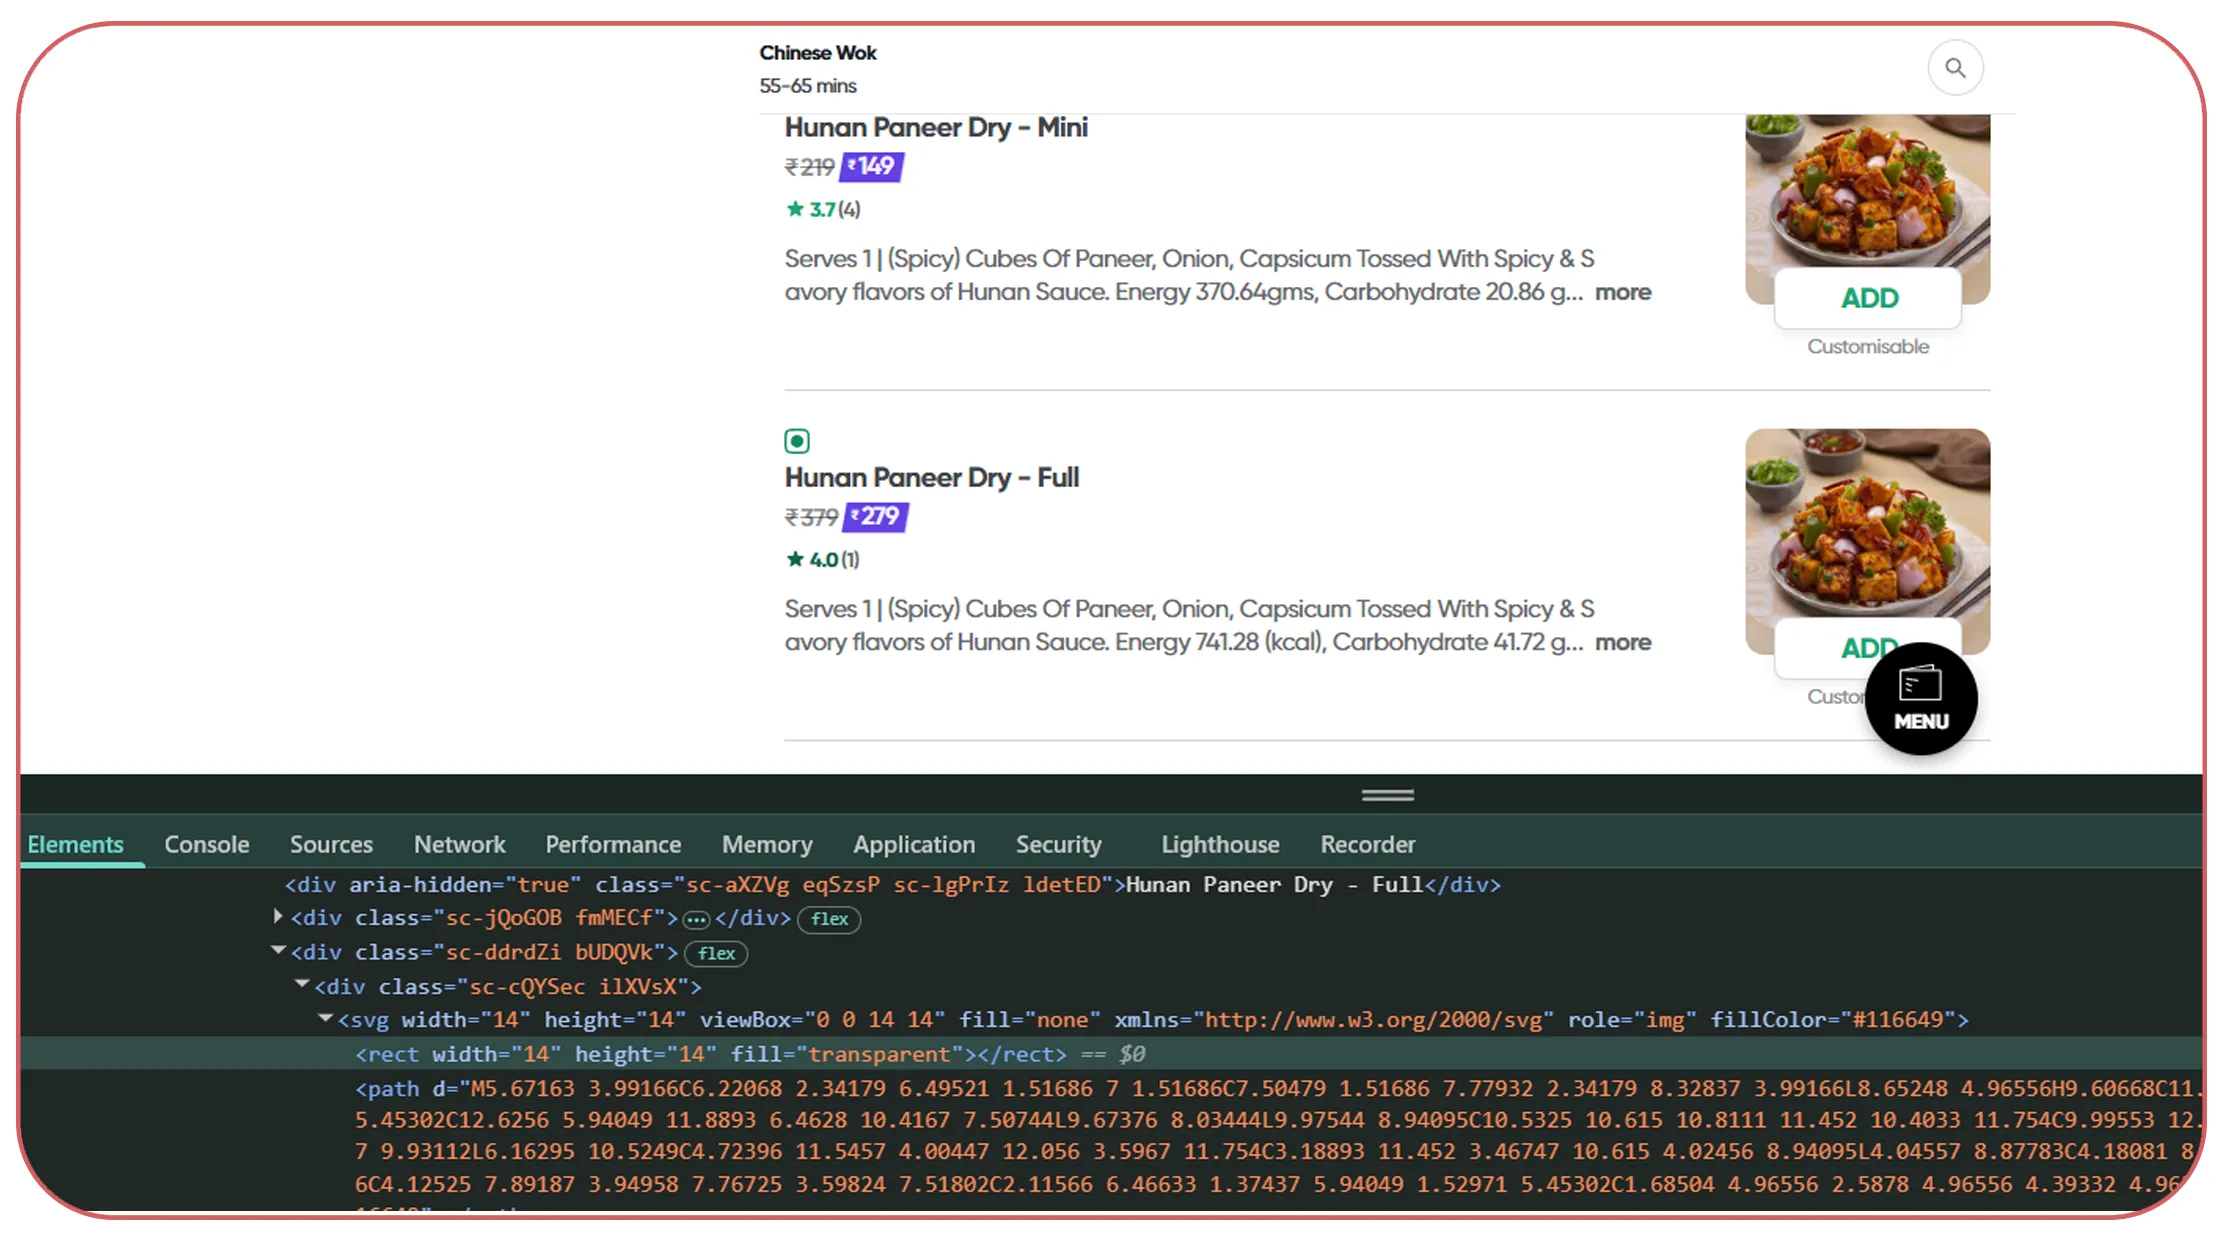The height and width of the screenshot is (1240, 2223).
Task: Open the Network tab
Action: (x=460, y=845)
